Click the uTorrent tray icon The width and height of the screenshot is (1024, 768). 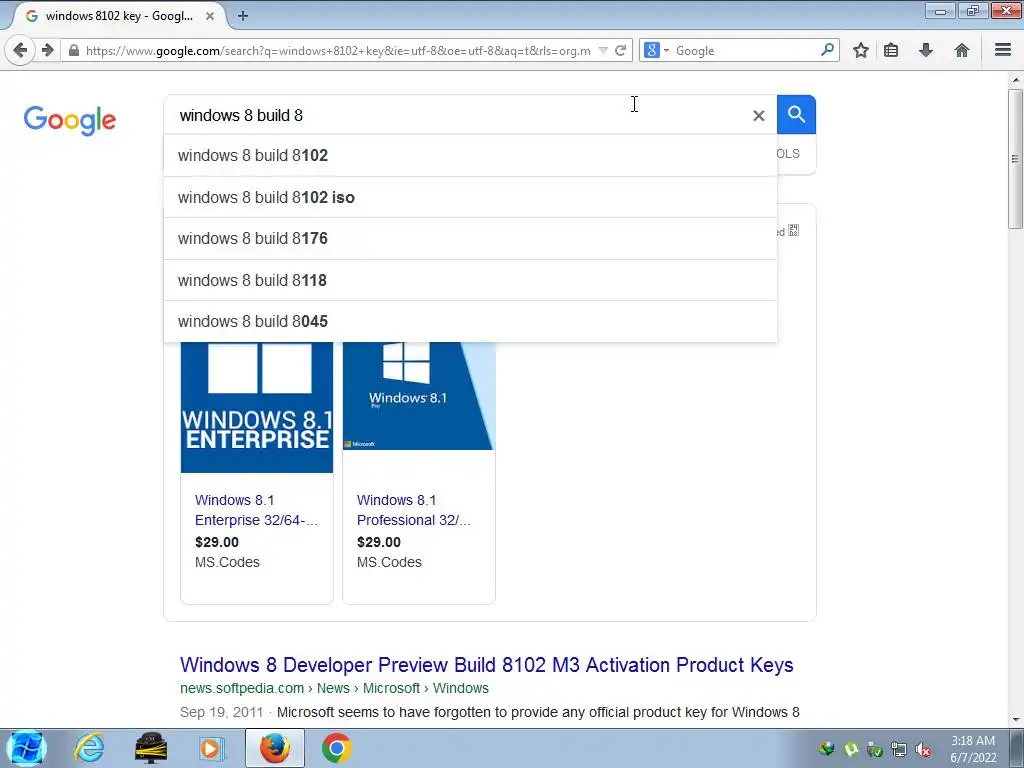[851, 749]
